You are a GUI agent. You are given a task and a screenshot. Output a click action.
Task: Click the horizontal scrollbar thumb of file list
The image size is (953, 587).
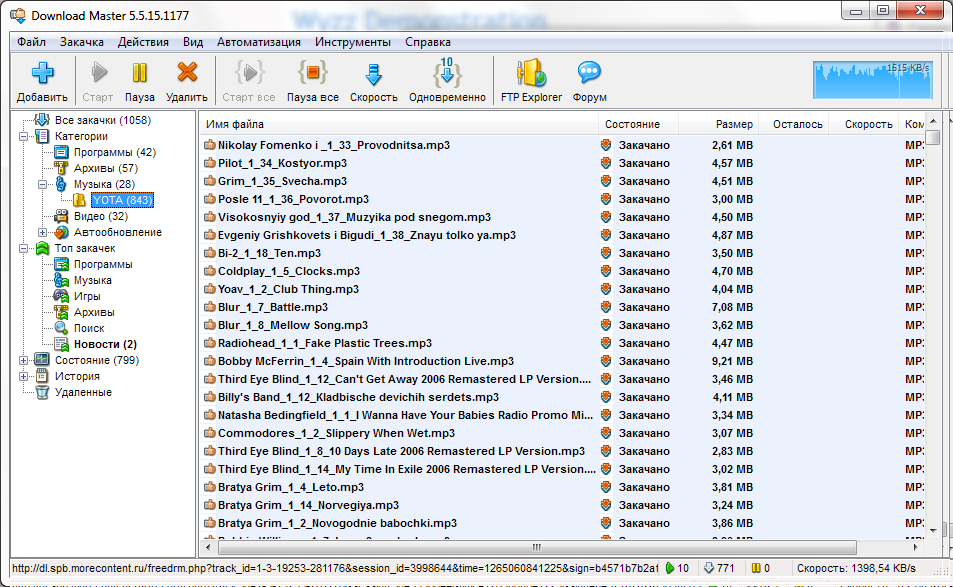click(537, 547)
